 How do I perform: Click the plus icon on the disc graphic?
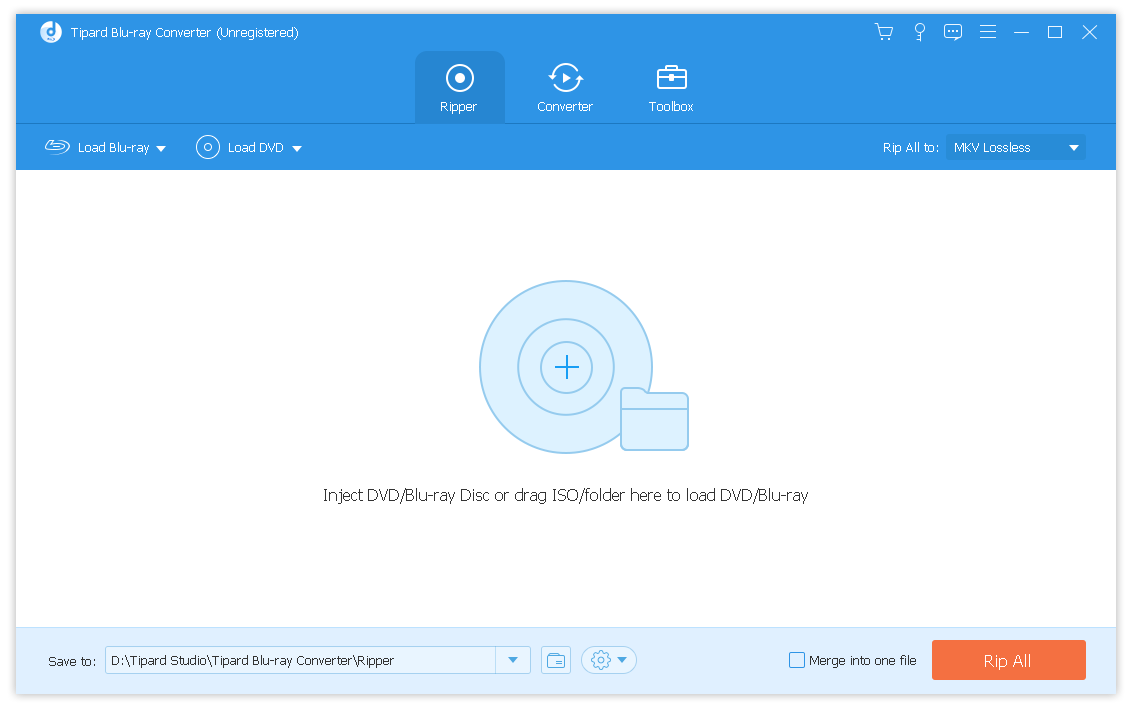tap(566, 367)
